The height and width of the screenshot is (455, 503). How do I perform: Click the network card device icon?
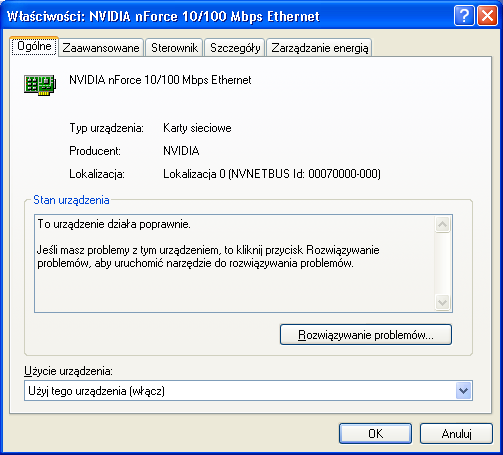pos(40,85)
